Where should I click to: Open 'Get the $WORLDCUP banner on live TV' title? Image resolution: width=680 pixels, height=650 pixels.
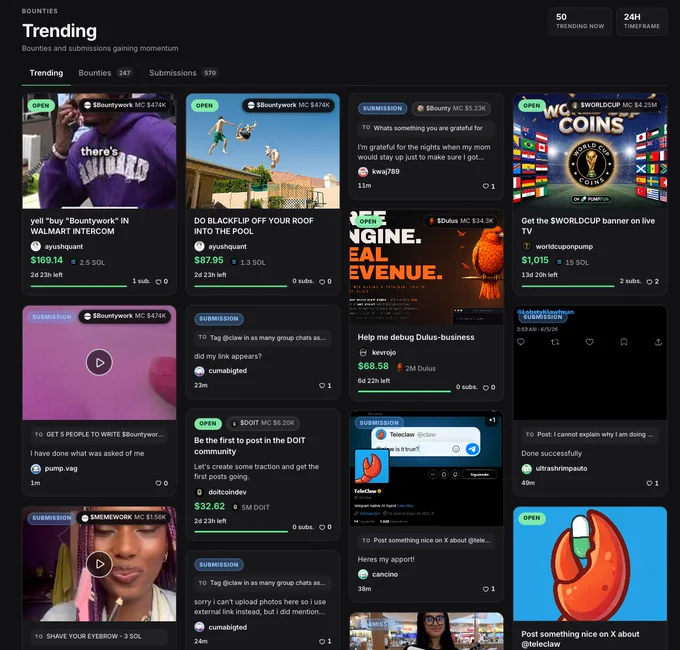coord(588,226)
